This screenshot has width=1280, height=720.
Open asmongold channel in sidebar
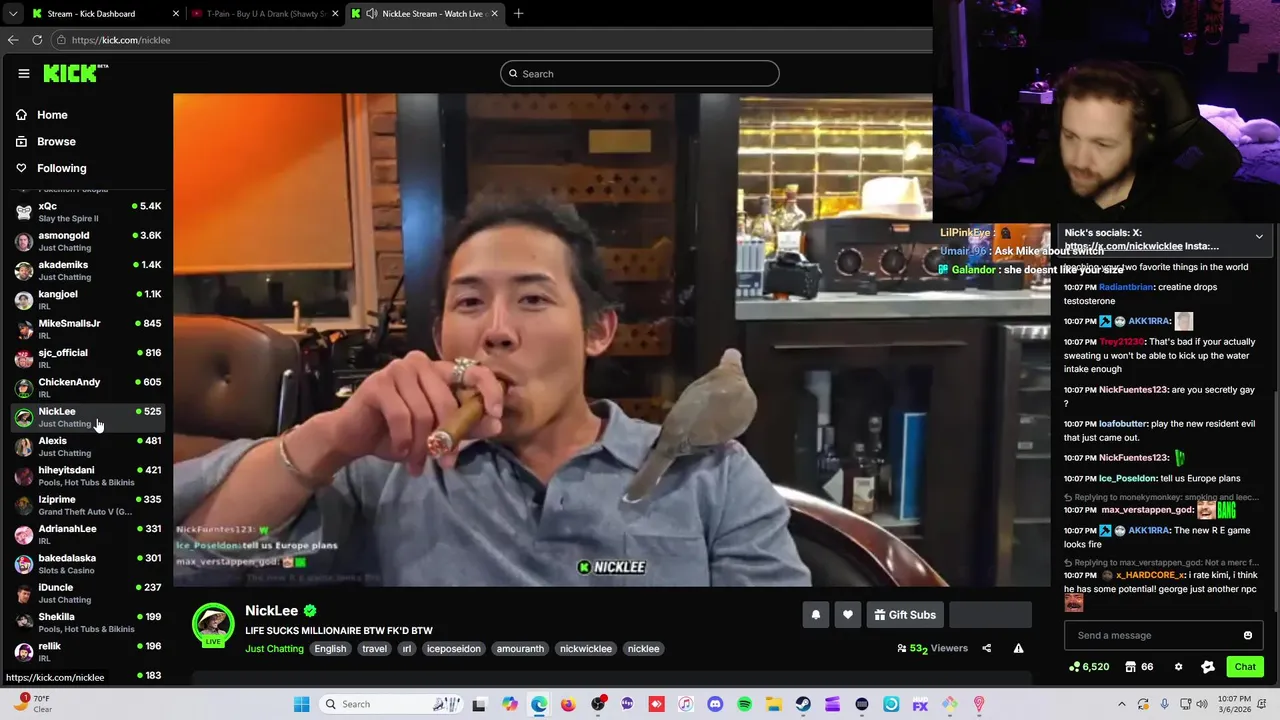[x=88, y=241]
